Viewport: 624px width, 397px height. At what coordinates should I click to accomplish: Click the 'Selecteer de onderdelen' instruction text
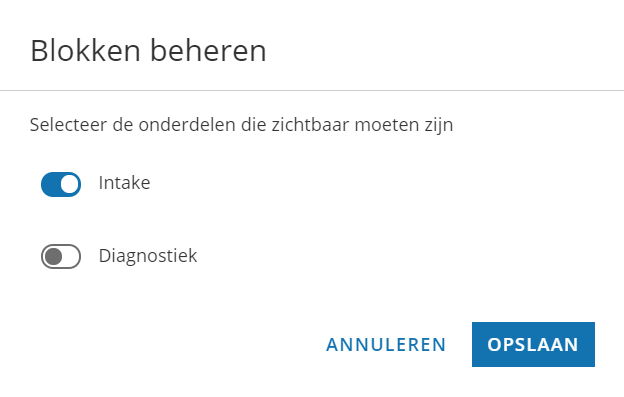[x=242, y=125]
